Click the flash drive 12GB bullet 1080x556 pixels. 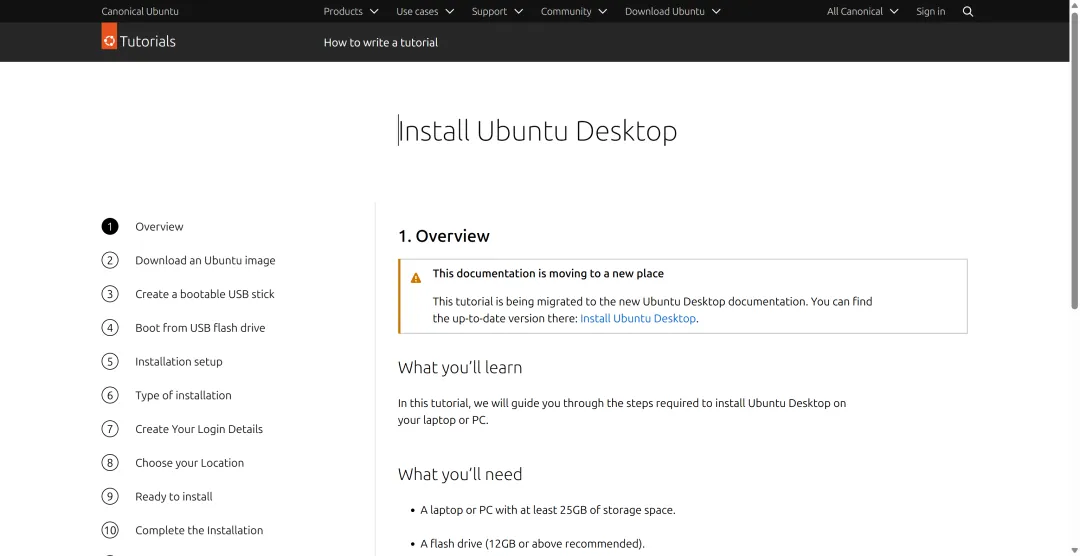(532, 544)
